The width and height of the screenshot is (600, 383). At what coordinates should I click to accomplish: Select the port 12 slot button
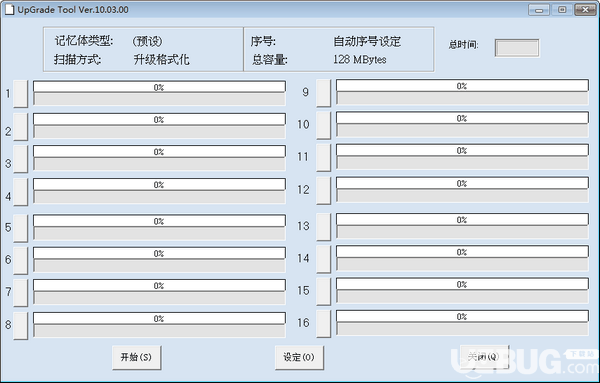(x=324, y=191)
